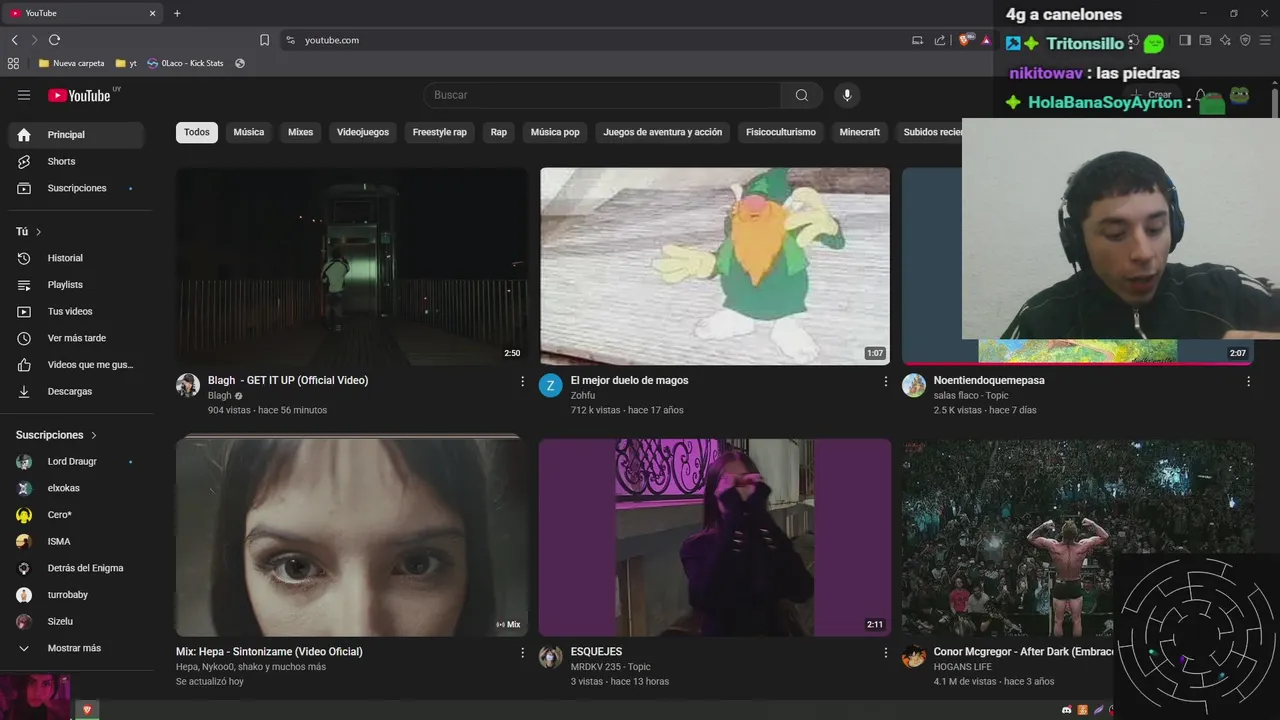
Task: Expand Mostrar más subscriptions
Action: [x=76, y=648]
